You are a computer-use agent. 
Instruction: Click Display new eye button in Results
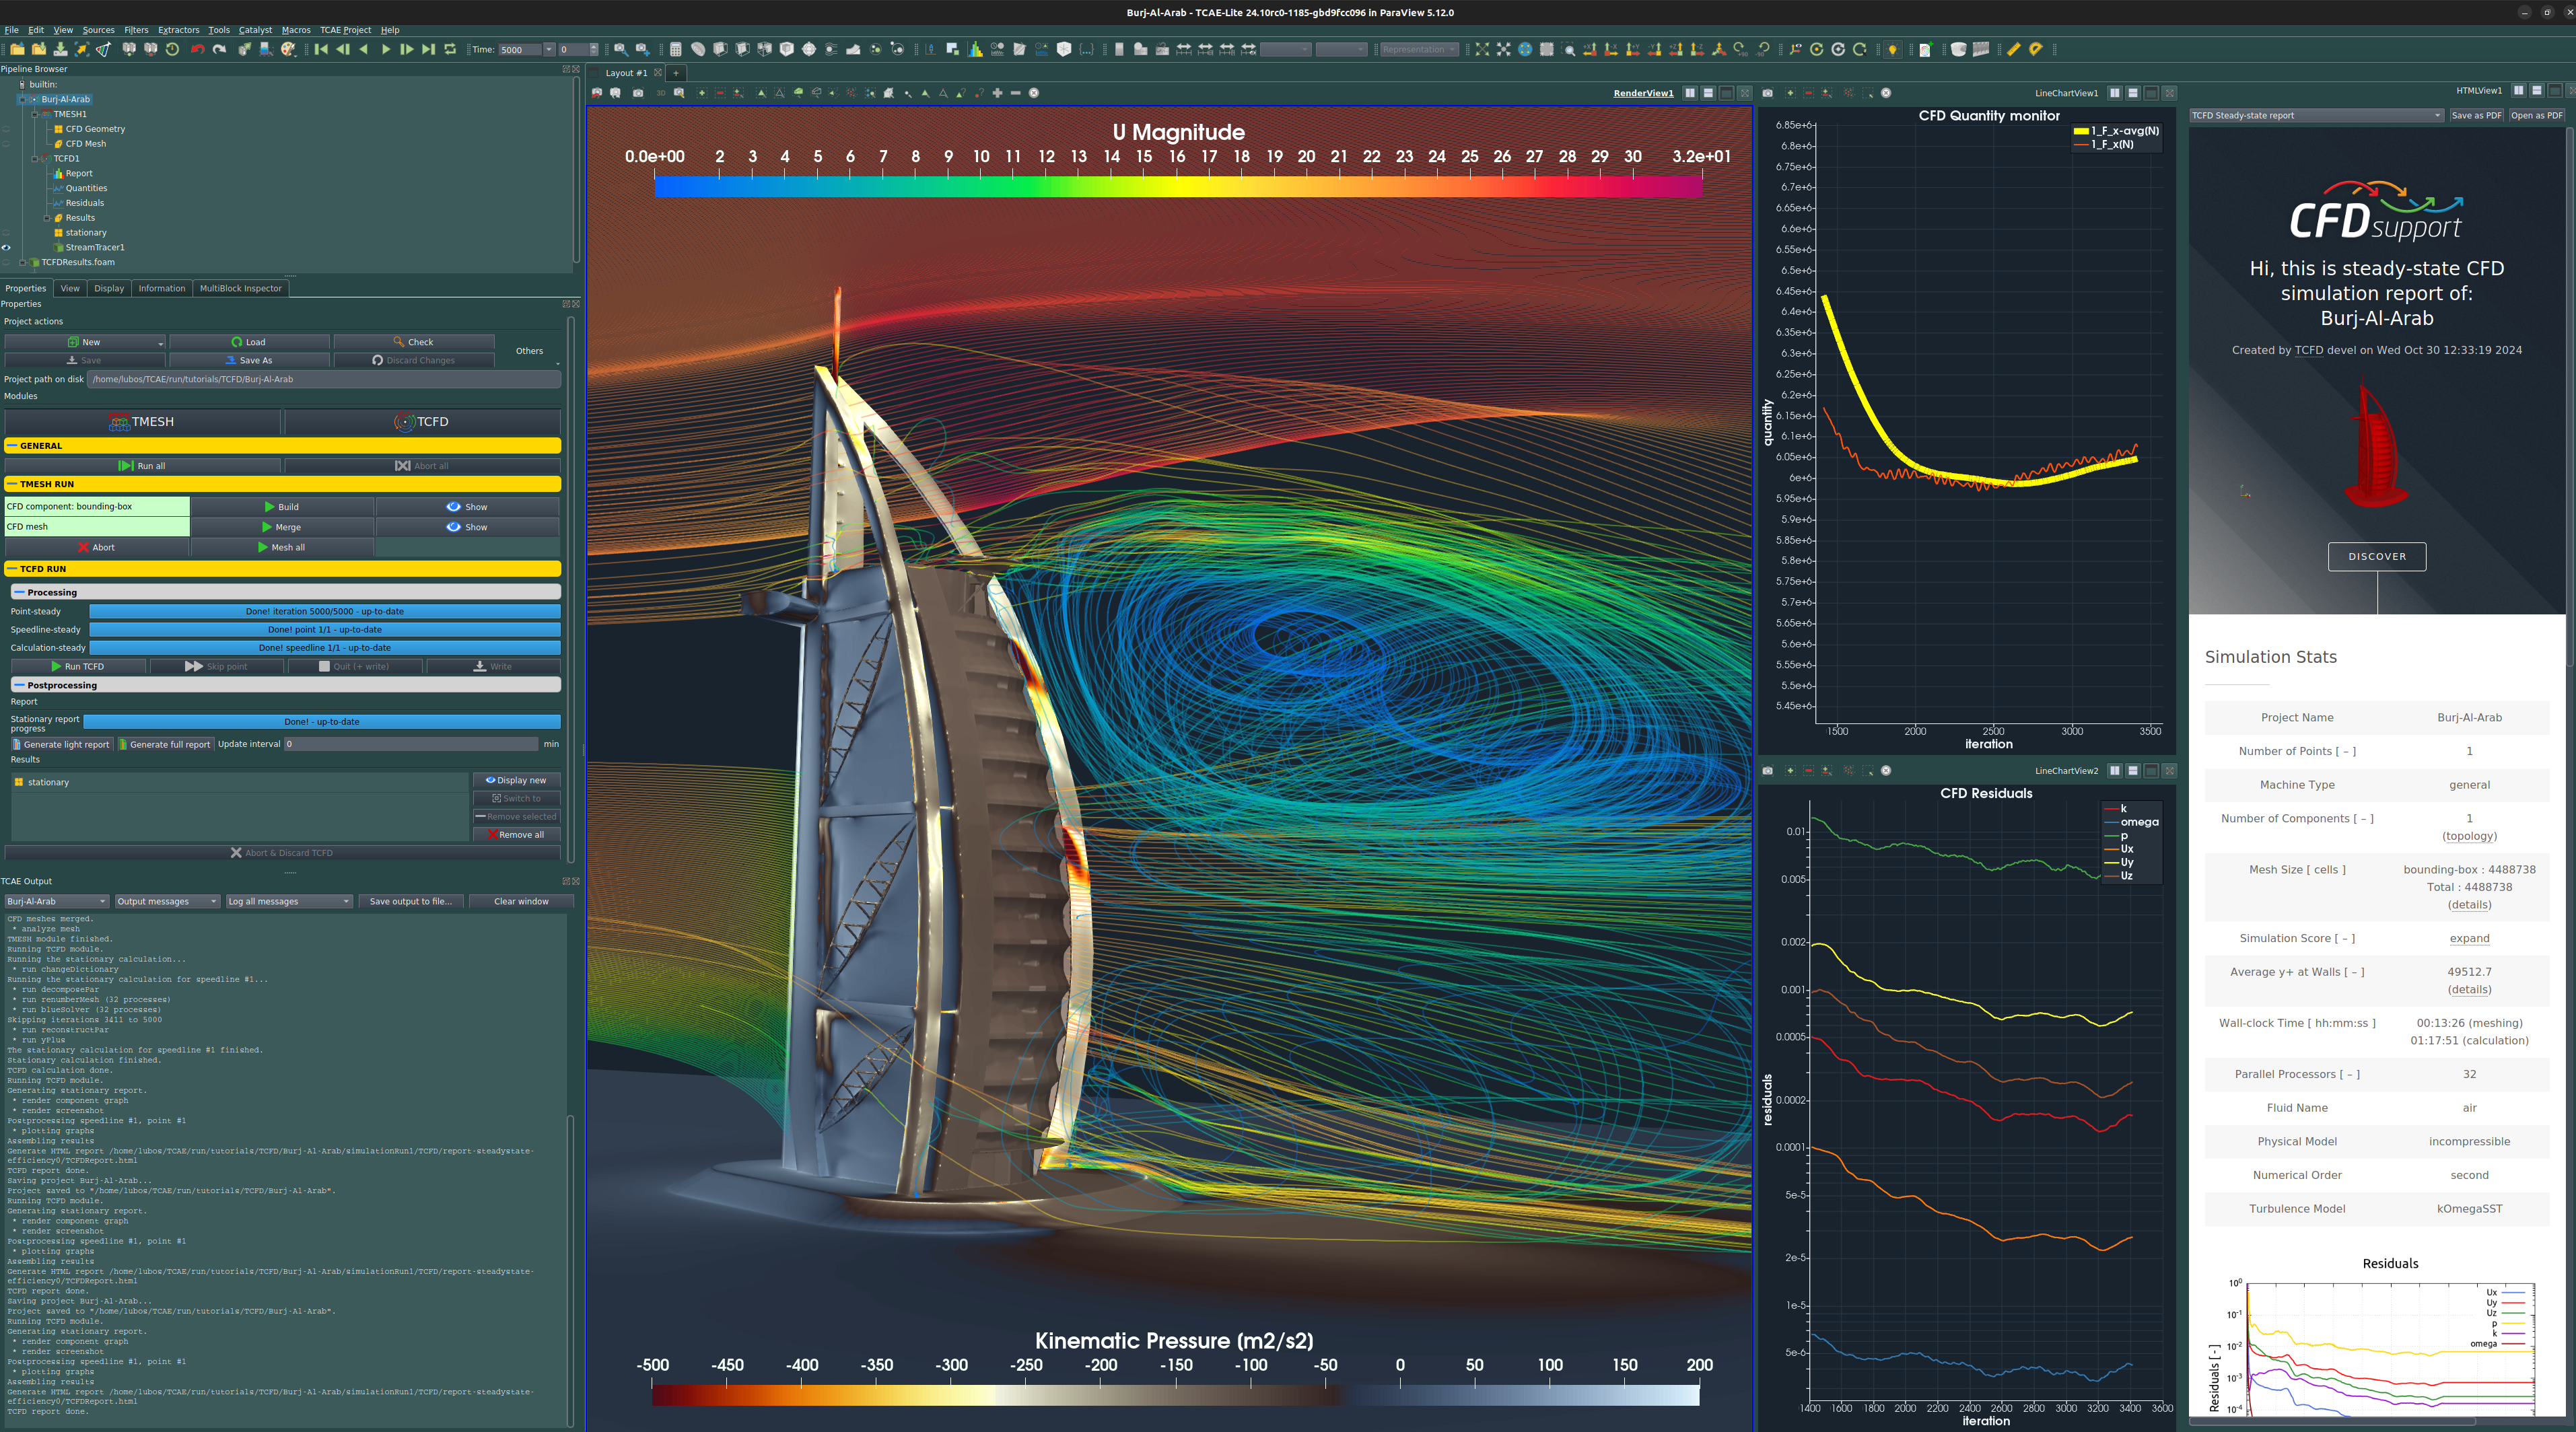pyautogui.click(x=516, y=780)
